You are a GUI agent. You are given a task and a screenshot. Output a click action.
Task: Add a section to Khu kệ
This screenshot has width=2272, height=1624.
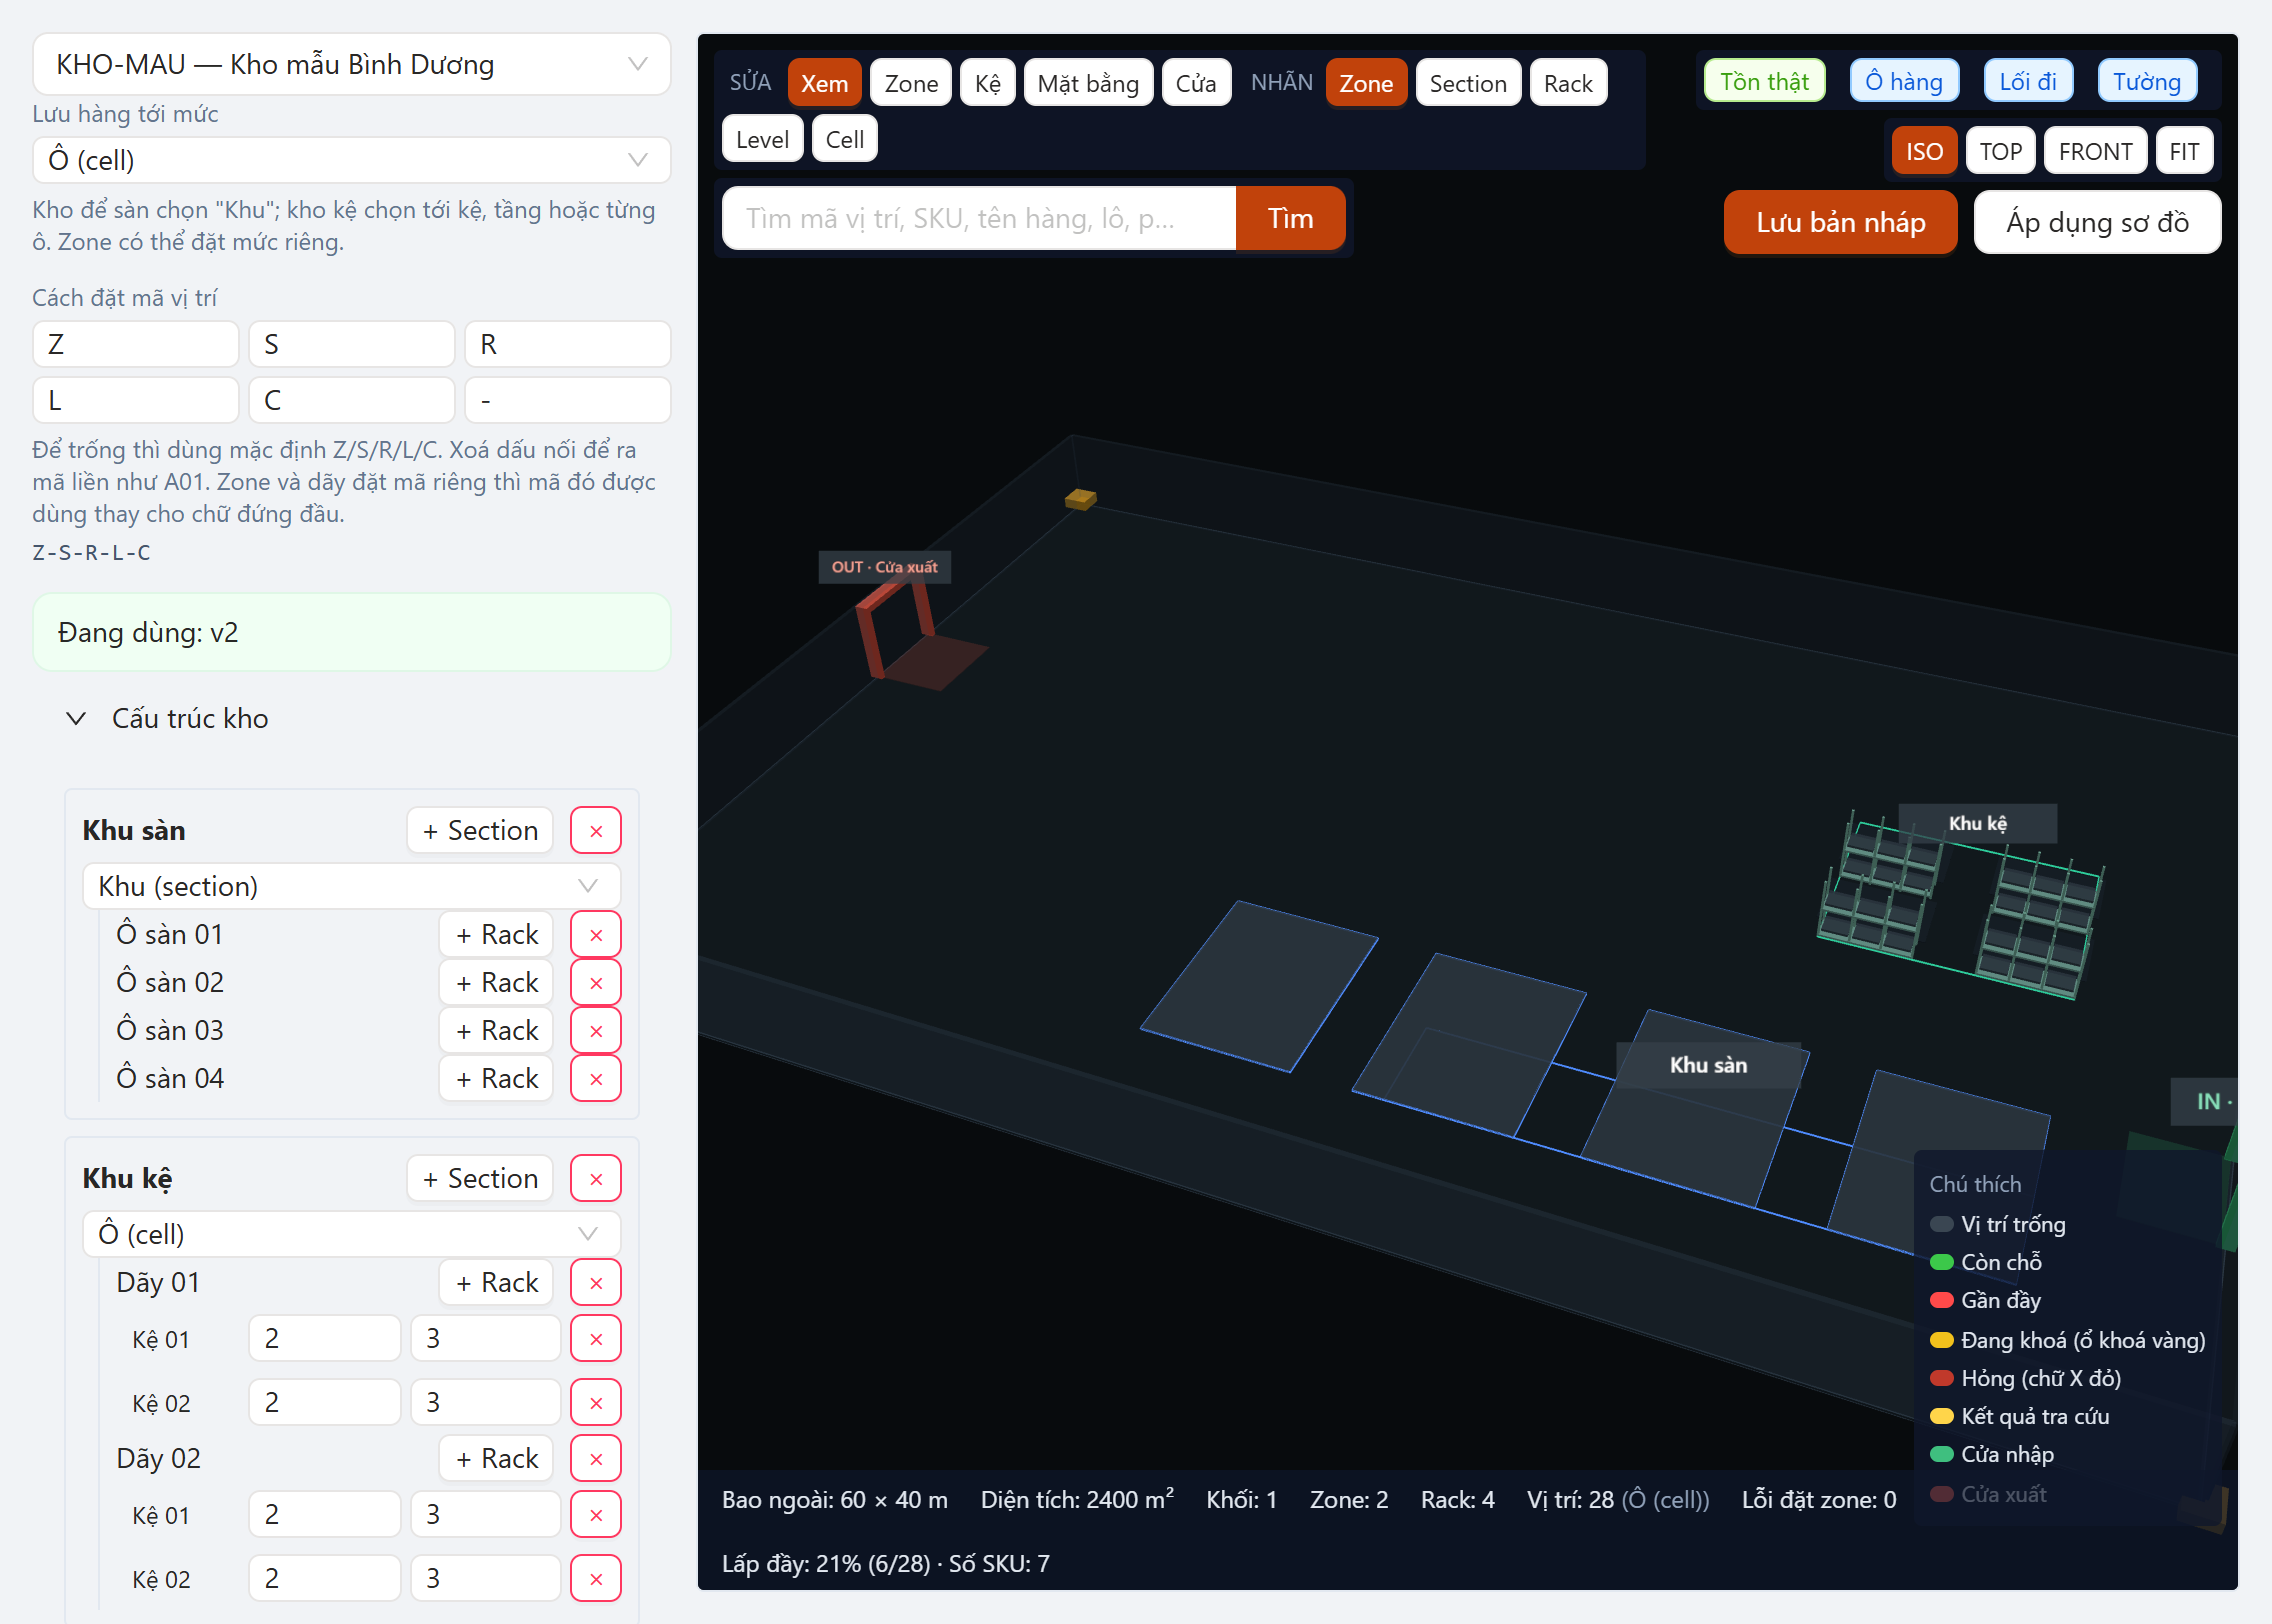pyautogui.click(x=480, y=1179)
